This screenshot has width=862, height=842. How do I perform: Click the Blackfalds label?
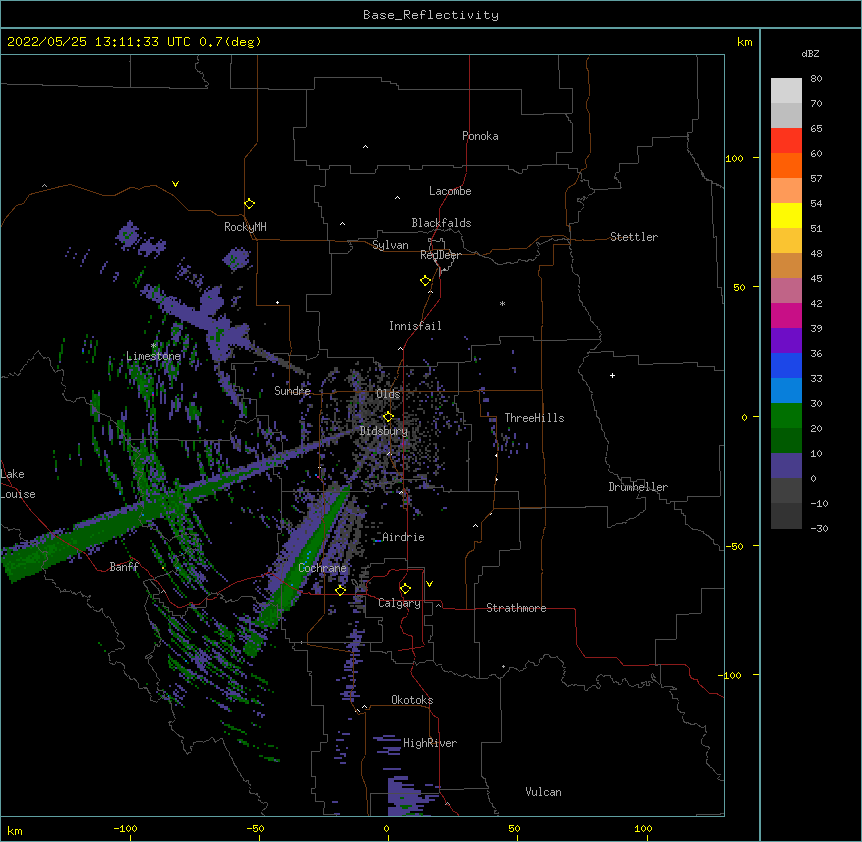441,223
